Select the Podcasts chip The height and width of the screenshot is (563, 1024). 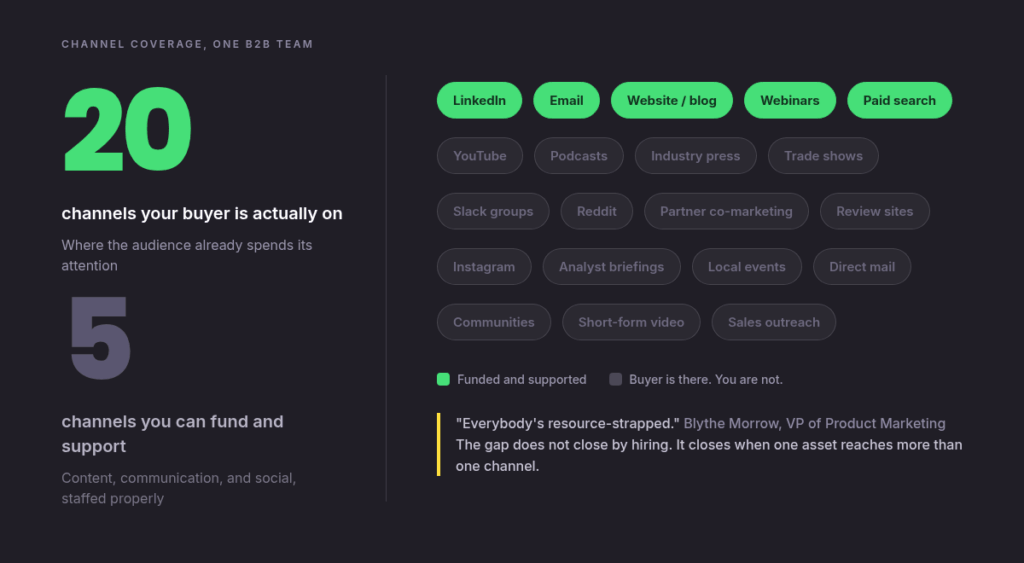click(579, 155)
